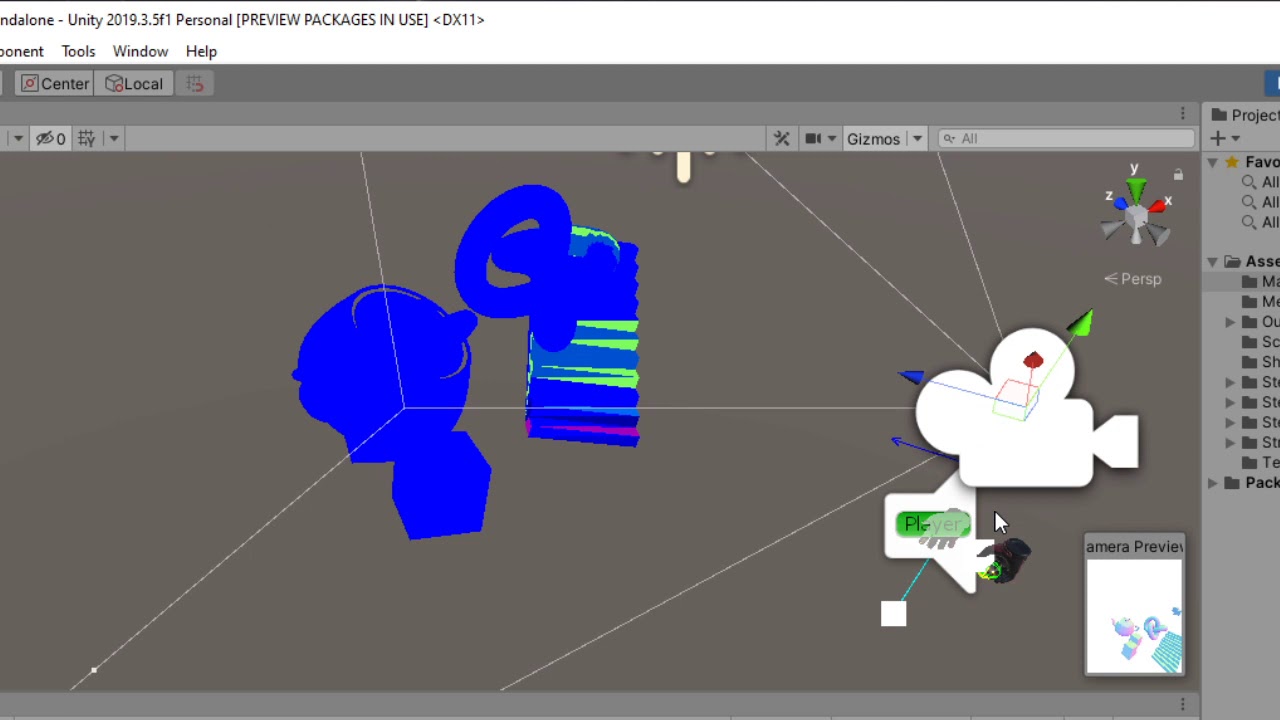
Task: Open the Window menu
Action: [x=140, y=51]
